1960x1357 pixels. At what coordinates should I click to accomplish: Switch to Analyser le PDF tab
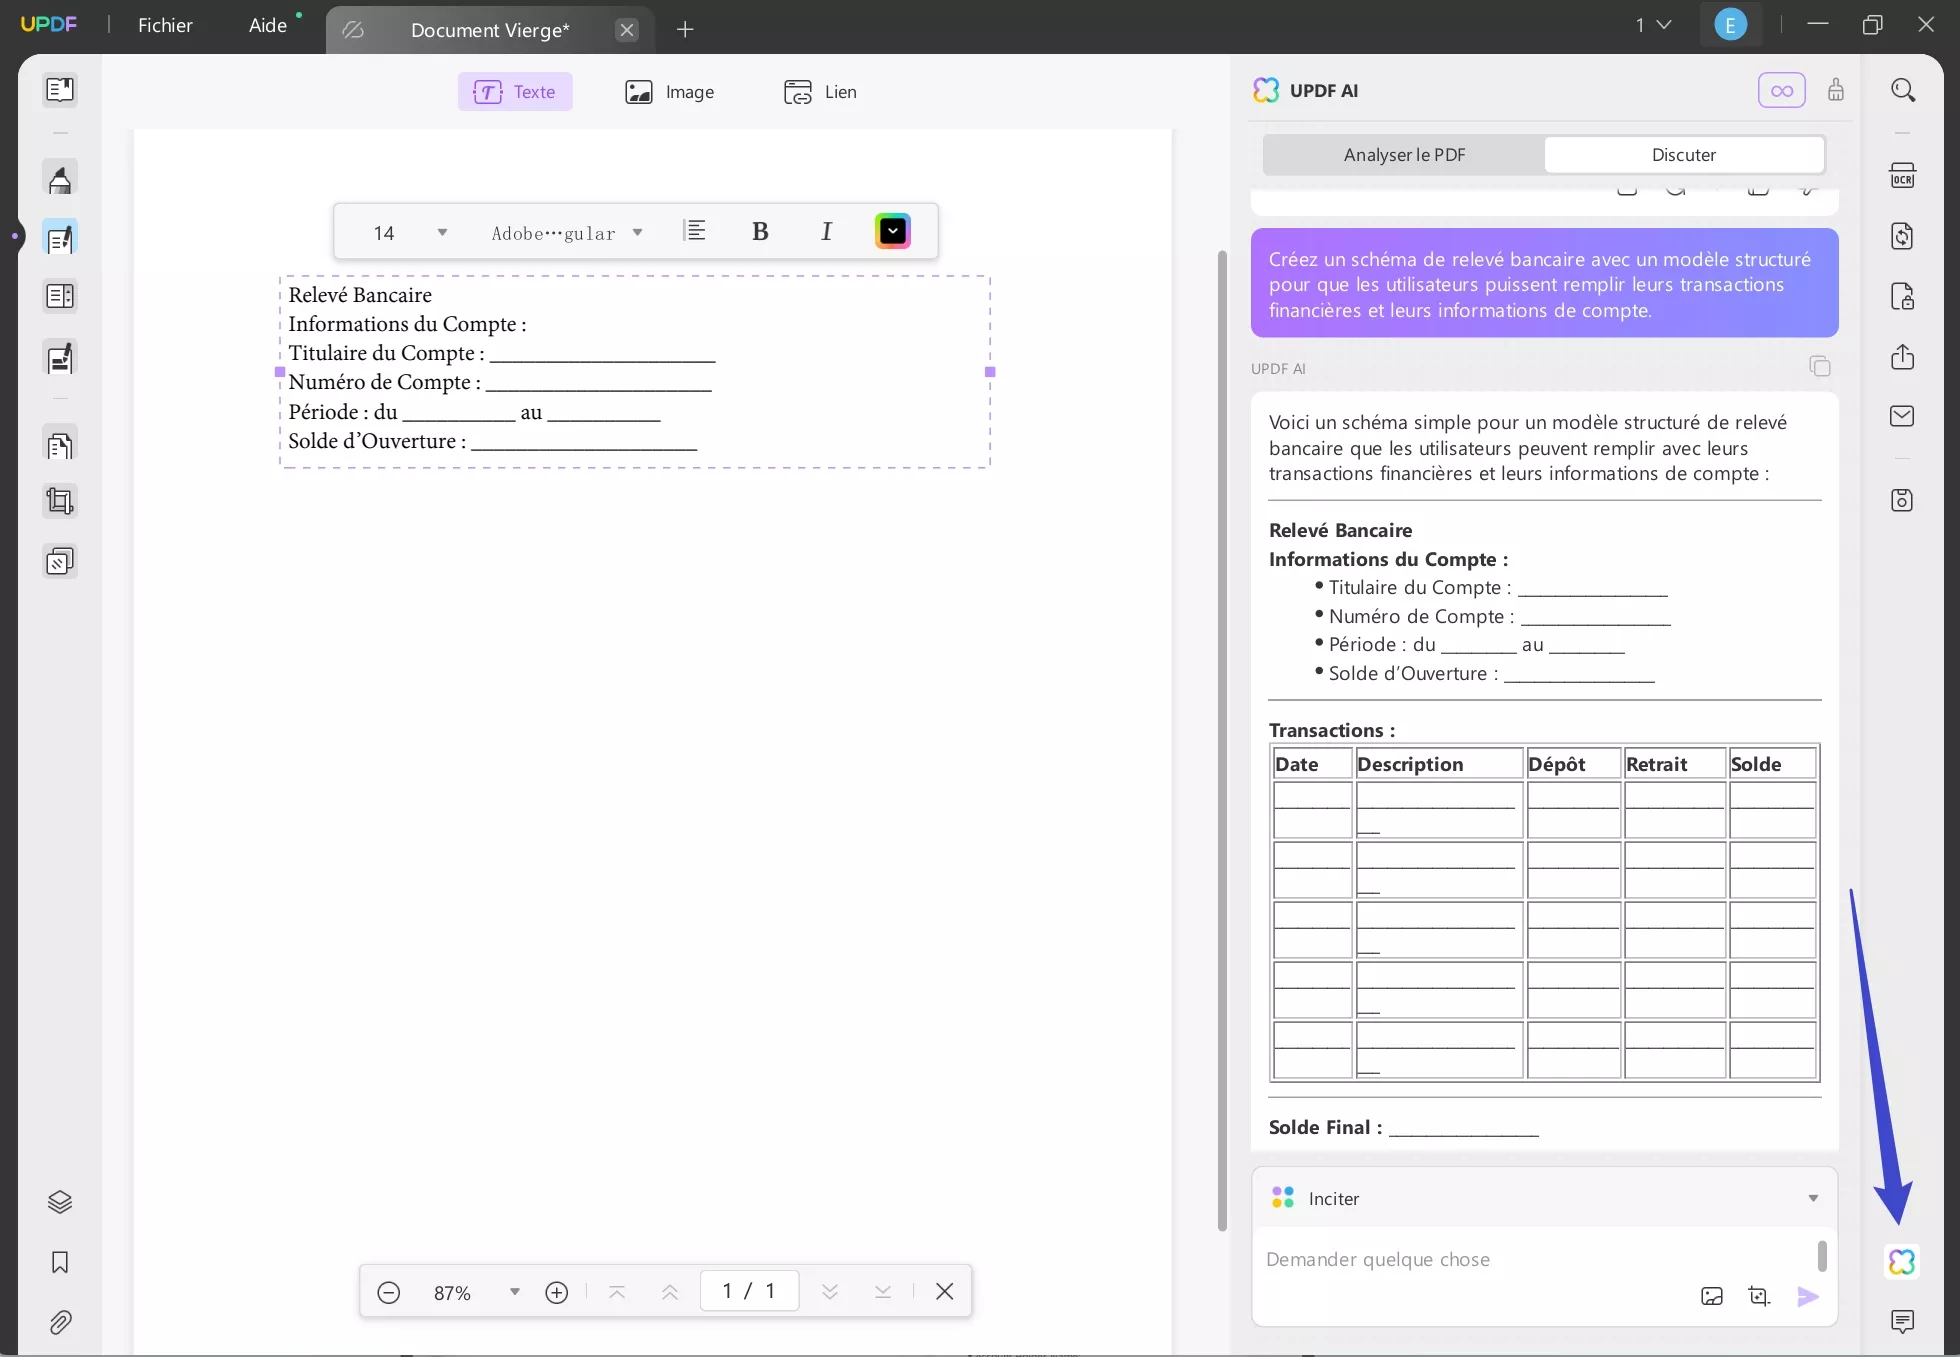pos(1404,155)
